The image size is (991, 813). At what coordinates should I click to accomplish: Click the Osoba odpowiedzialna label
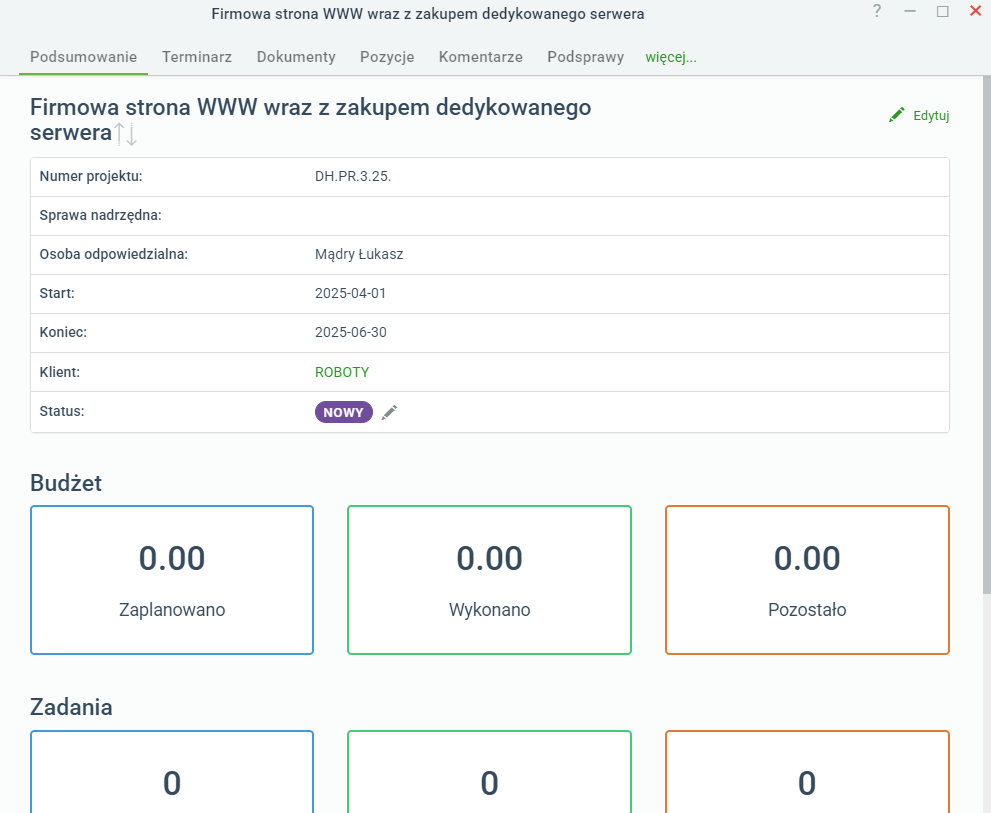[x=114, y=255]
